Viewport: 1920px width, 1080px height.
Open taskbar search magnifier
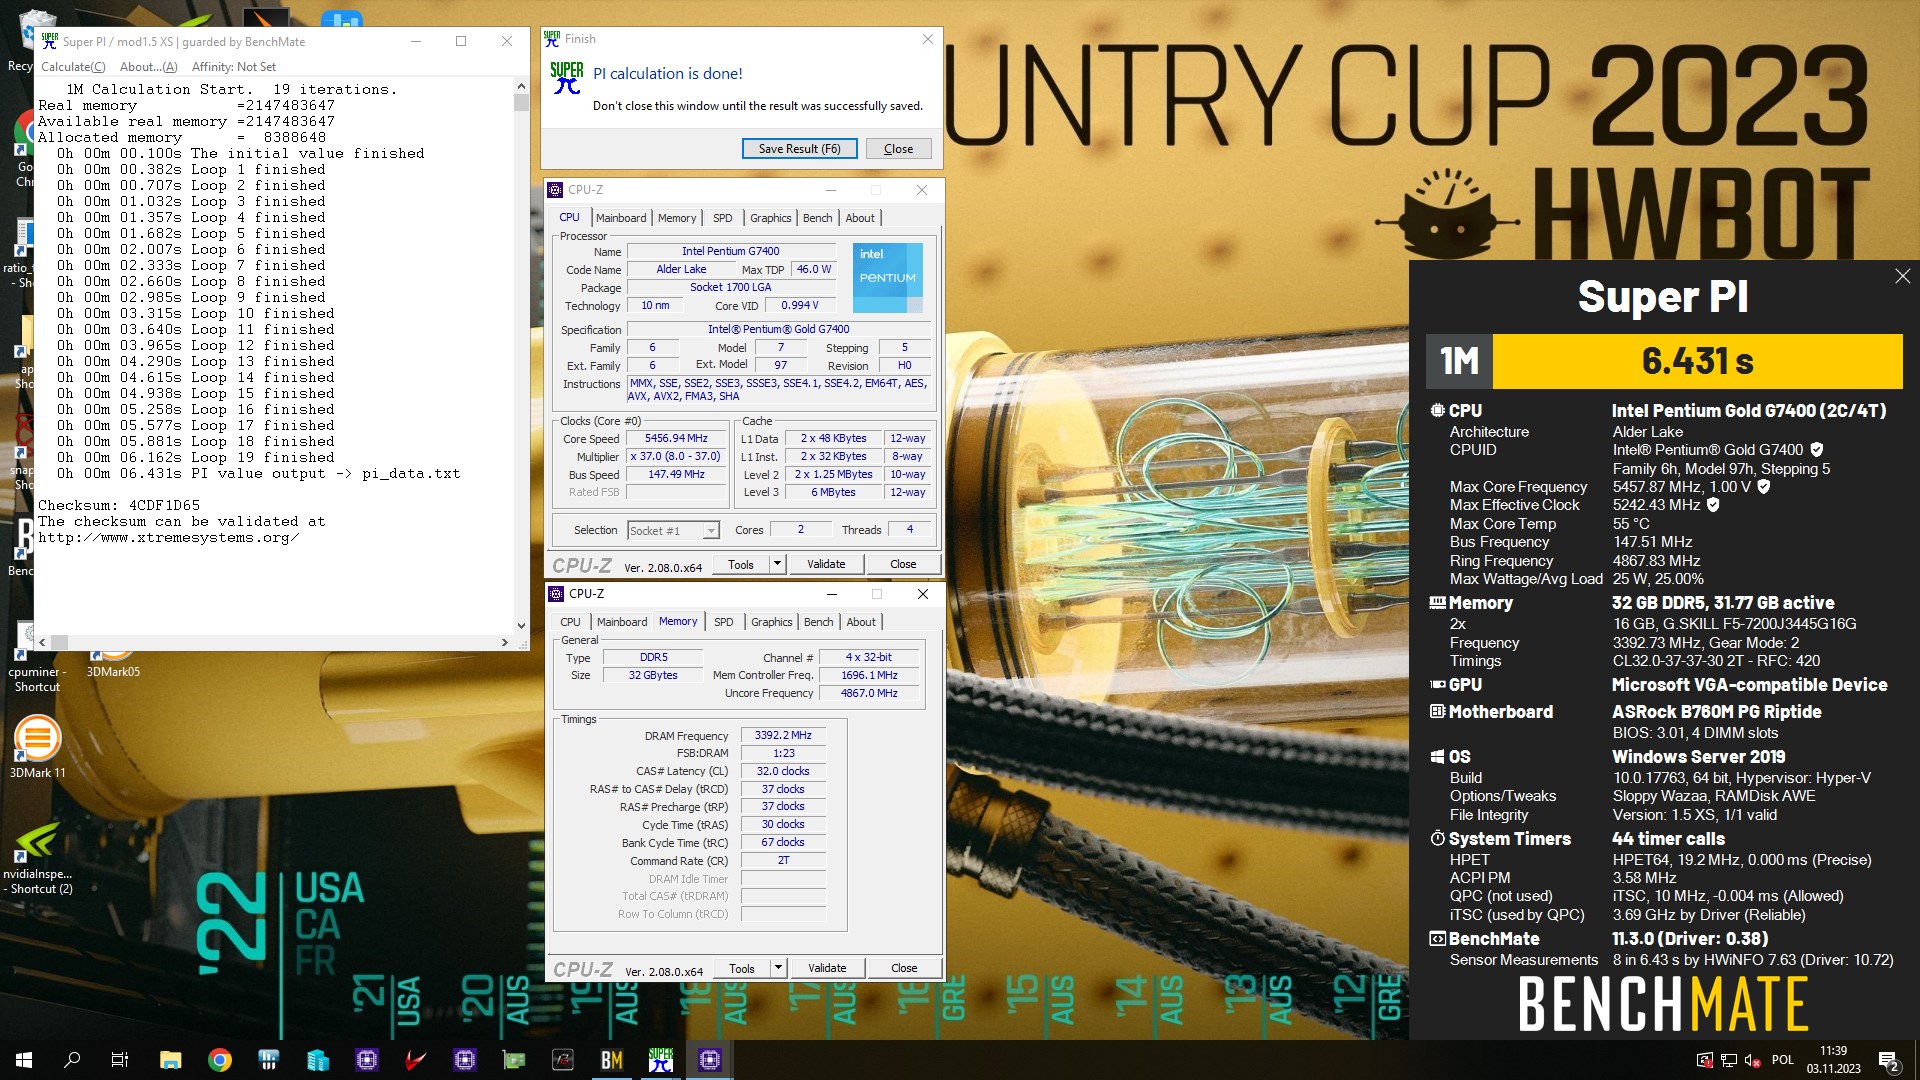pos(72,1060)
